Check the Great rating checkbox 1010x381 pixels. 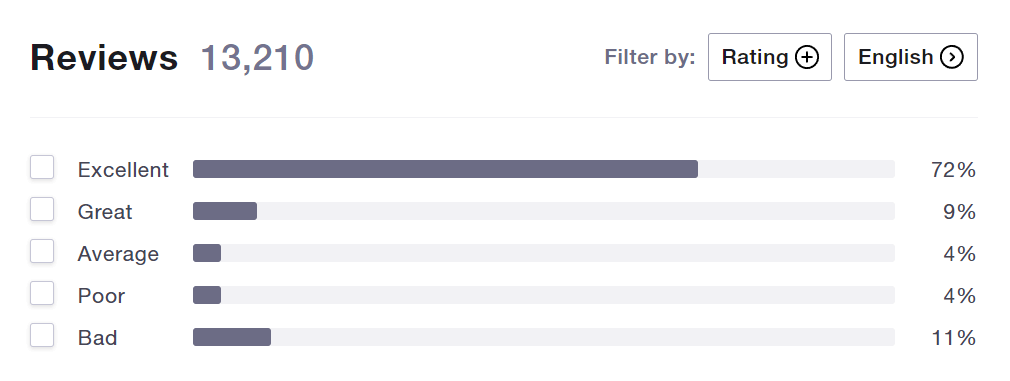click(x=42, y=210)
